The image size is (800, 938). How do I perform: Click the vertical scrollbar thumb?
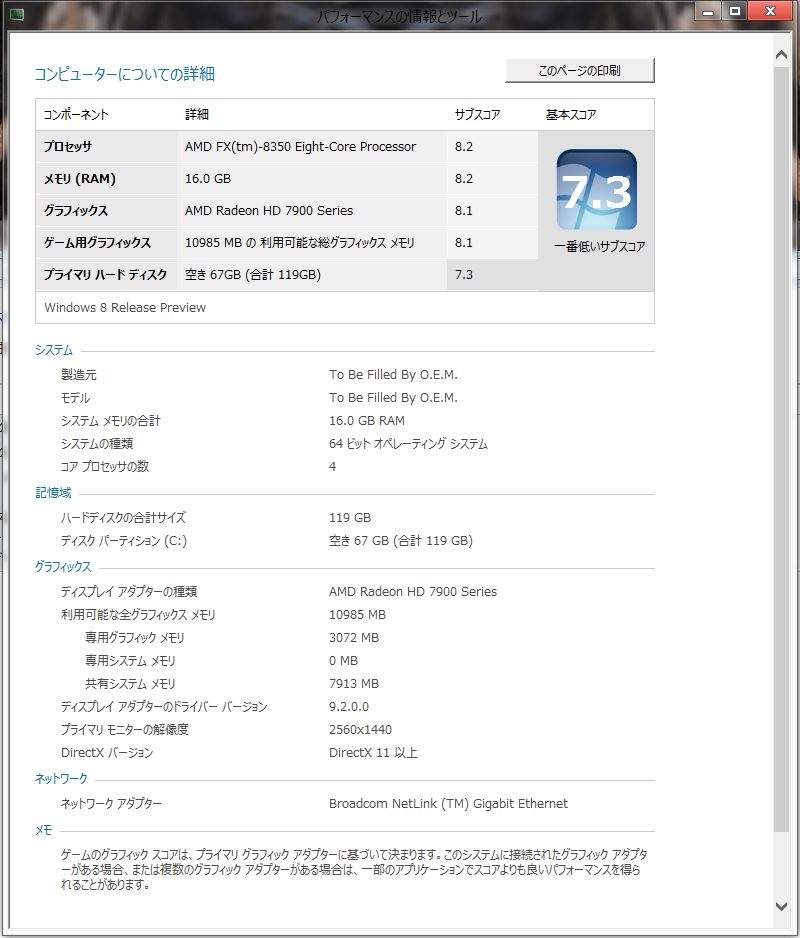[781, 449]
